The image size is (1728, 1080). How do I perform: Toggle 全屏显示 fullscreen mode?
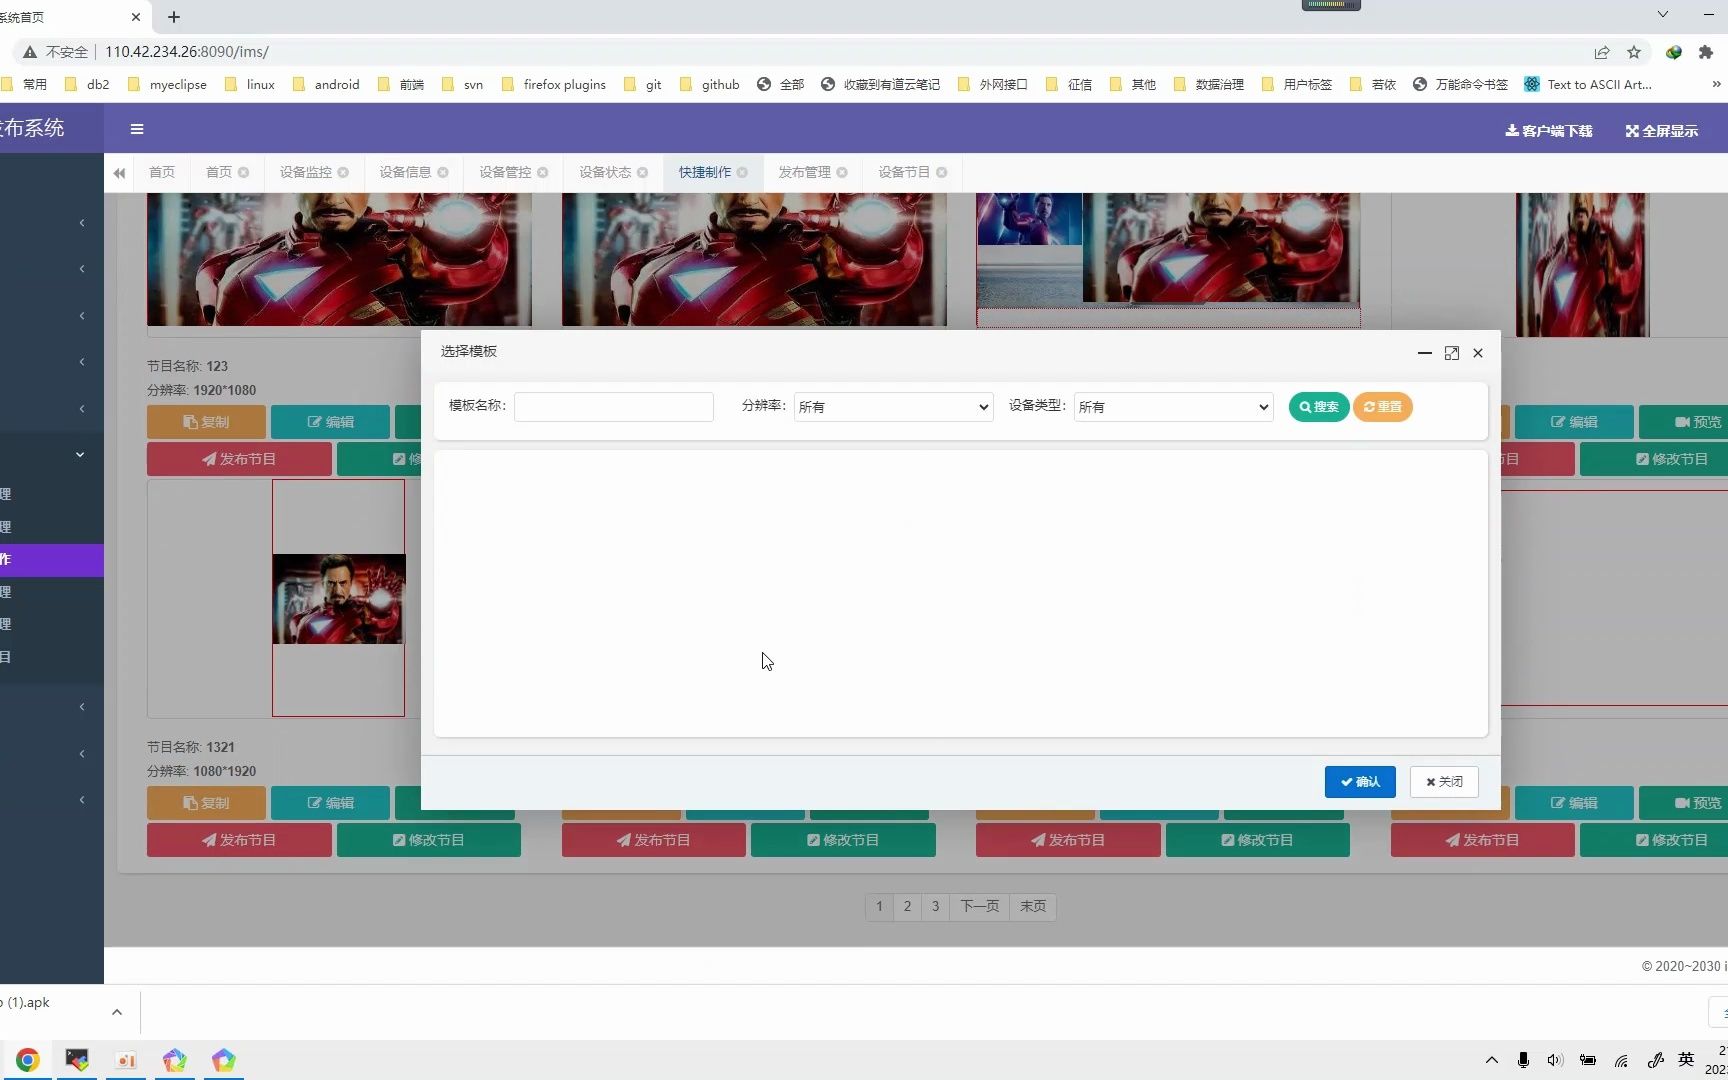click(1662, 131)
